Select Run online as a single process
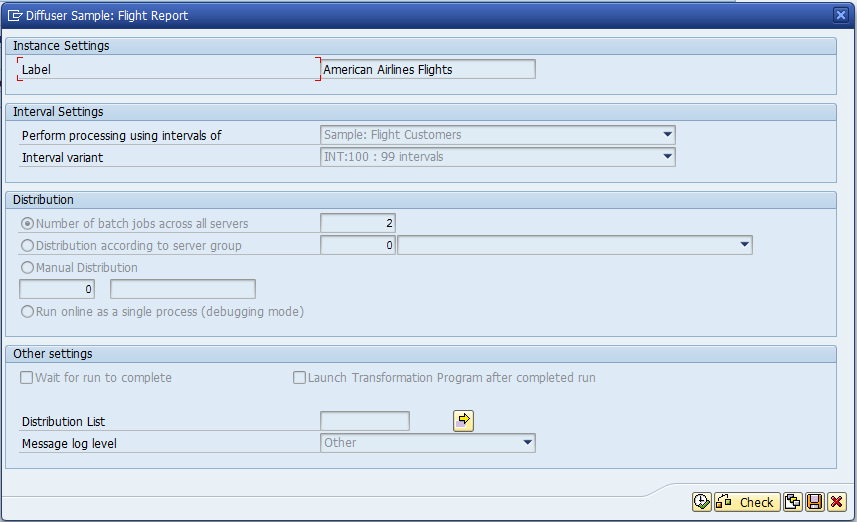Image resolution: width=857 pixels, height=522 pixels. [x=28, y=312]
